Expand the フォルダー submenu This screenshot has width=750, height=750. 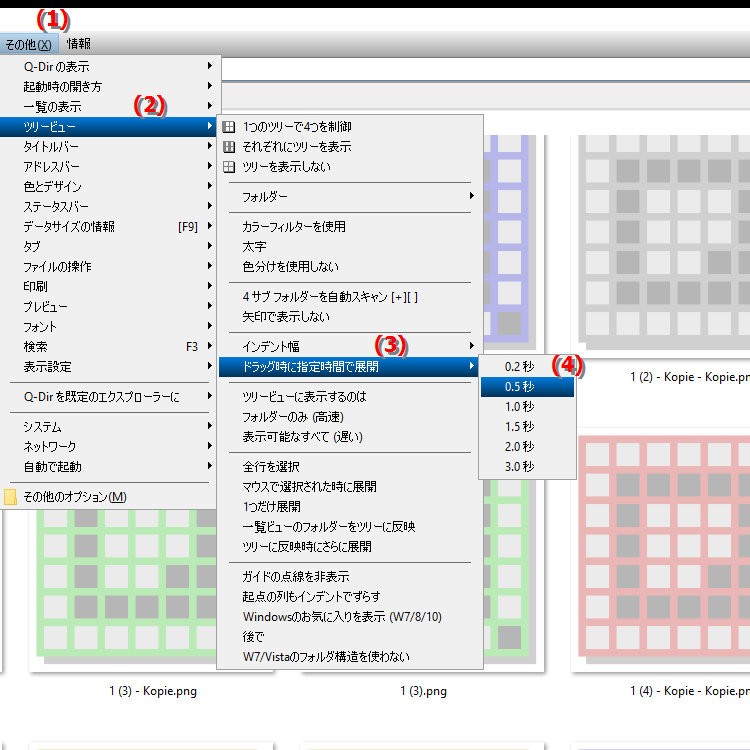coord(350,197)
